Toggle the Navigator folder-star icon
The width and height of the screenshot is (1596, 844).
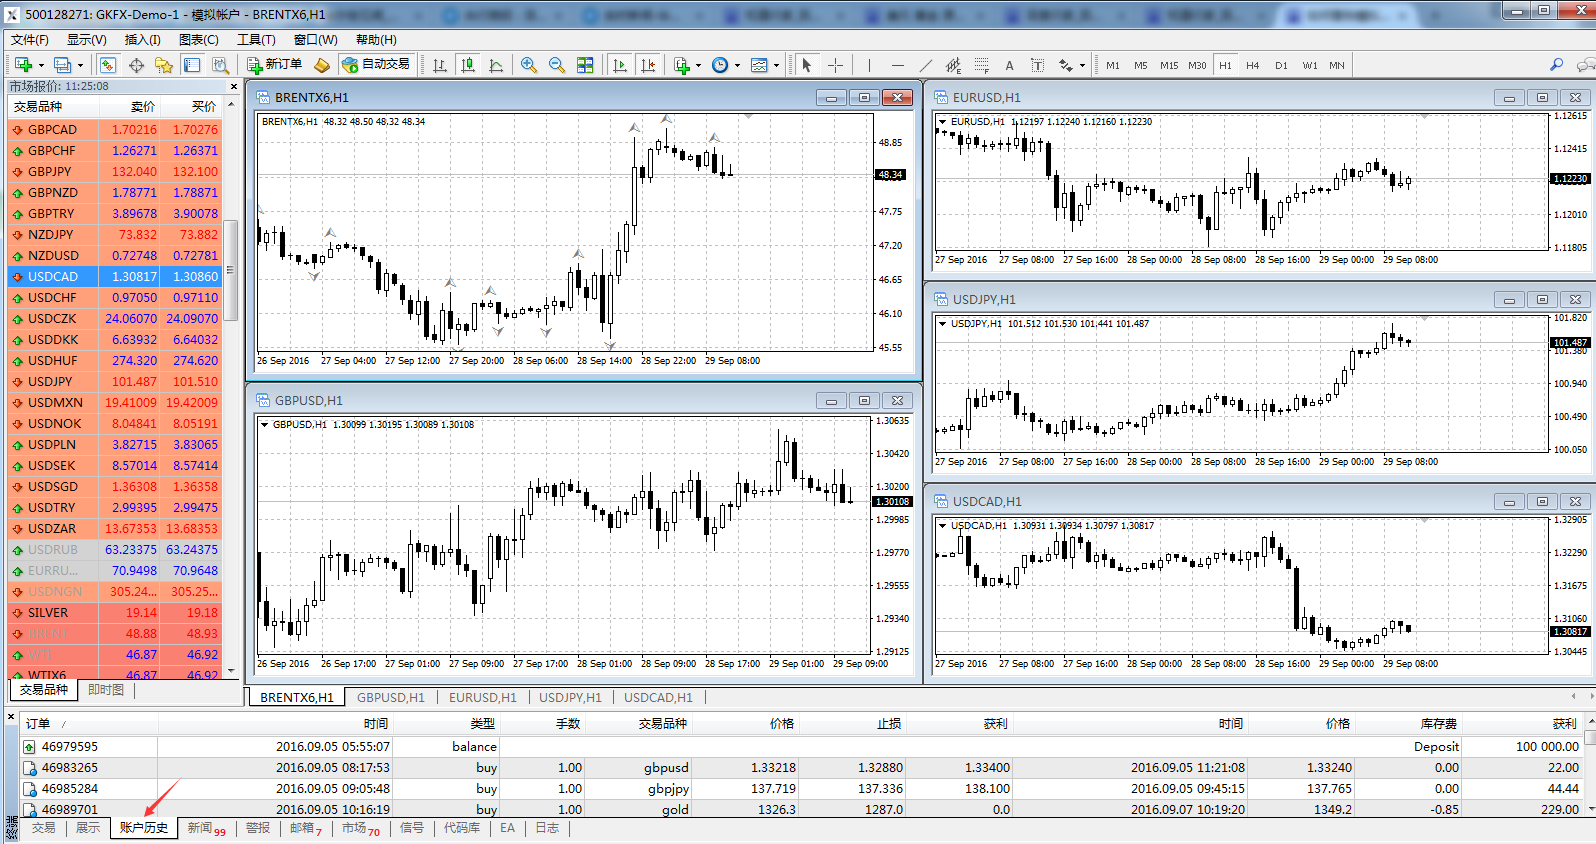[x=164, y=65]
